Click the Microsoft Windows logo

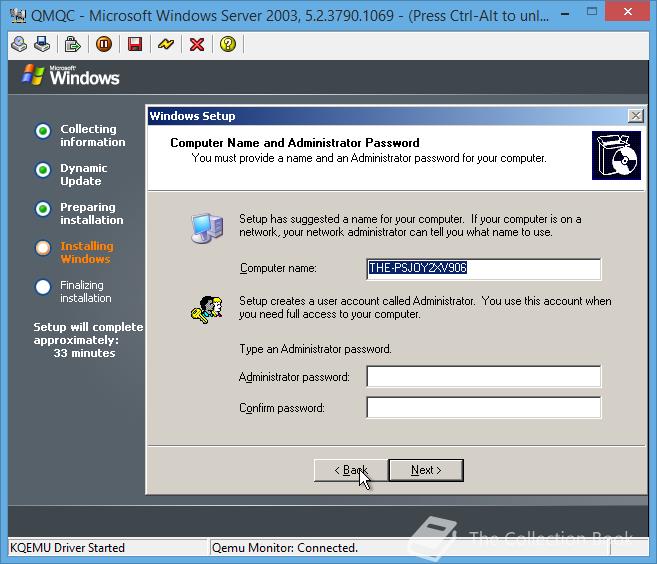(x=71, y=76)
